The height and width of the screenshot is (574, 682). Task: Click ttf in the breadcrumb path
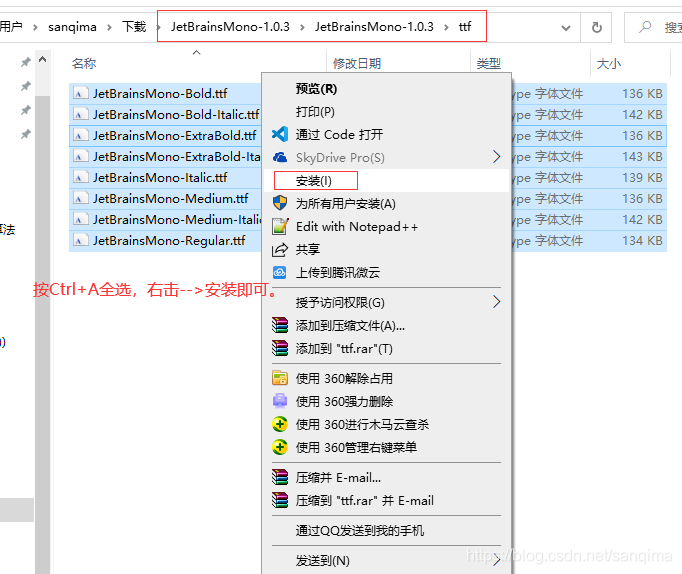tap(465, 27)
